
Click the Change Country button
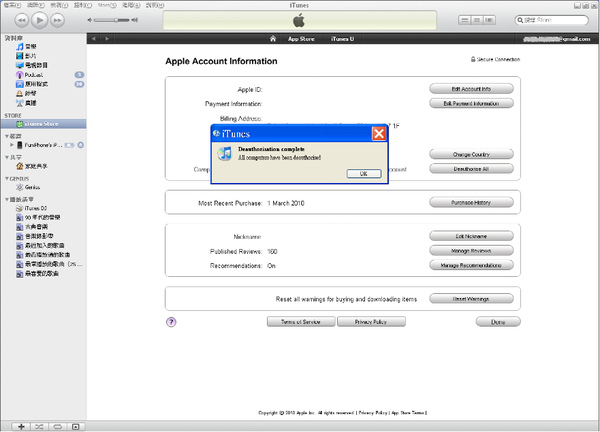click(471, 154)
